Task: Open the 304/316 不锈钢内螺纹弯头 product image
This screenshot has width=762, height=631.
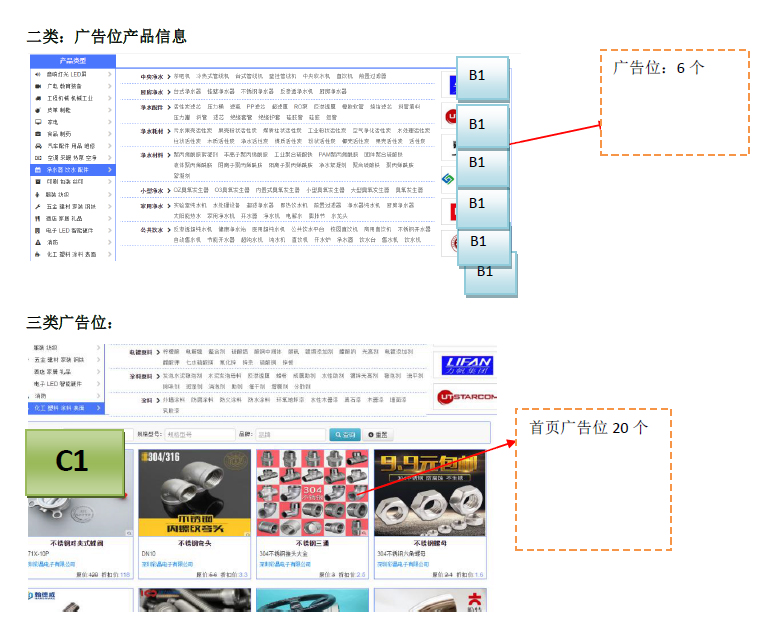Action: coord(194,493)
